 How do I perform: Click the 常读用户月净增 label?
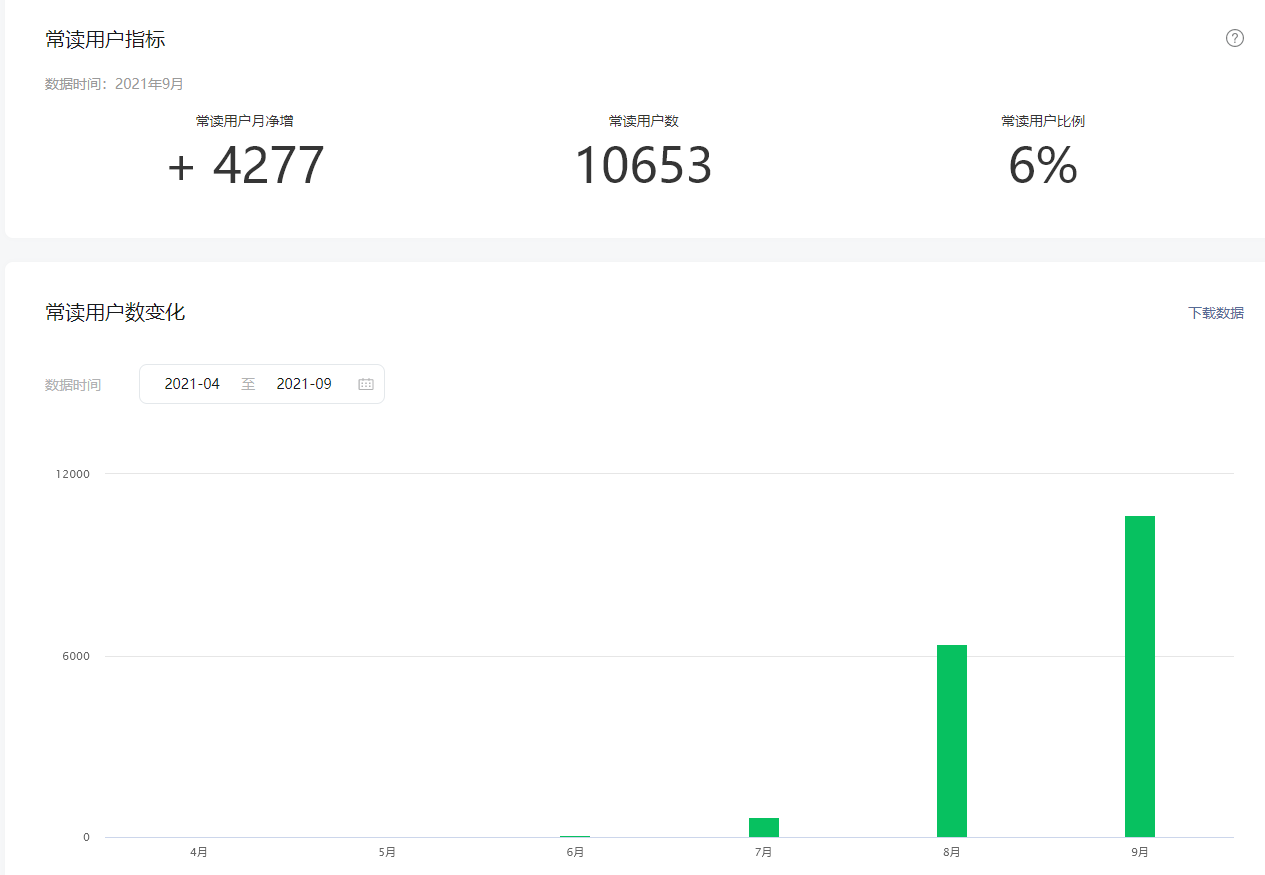point(245,121)
